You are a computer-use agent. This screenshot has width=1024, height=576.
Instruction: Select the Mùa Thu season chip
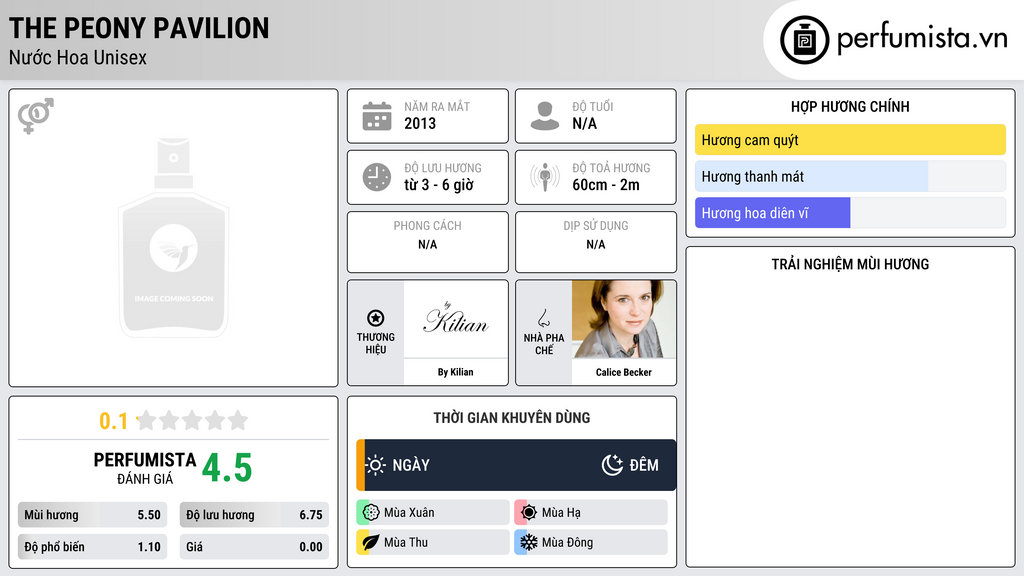(433, 543)
